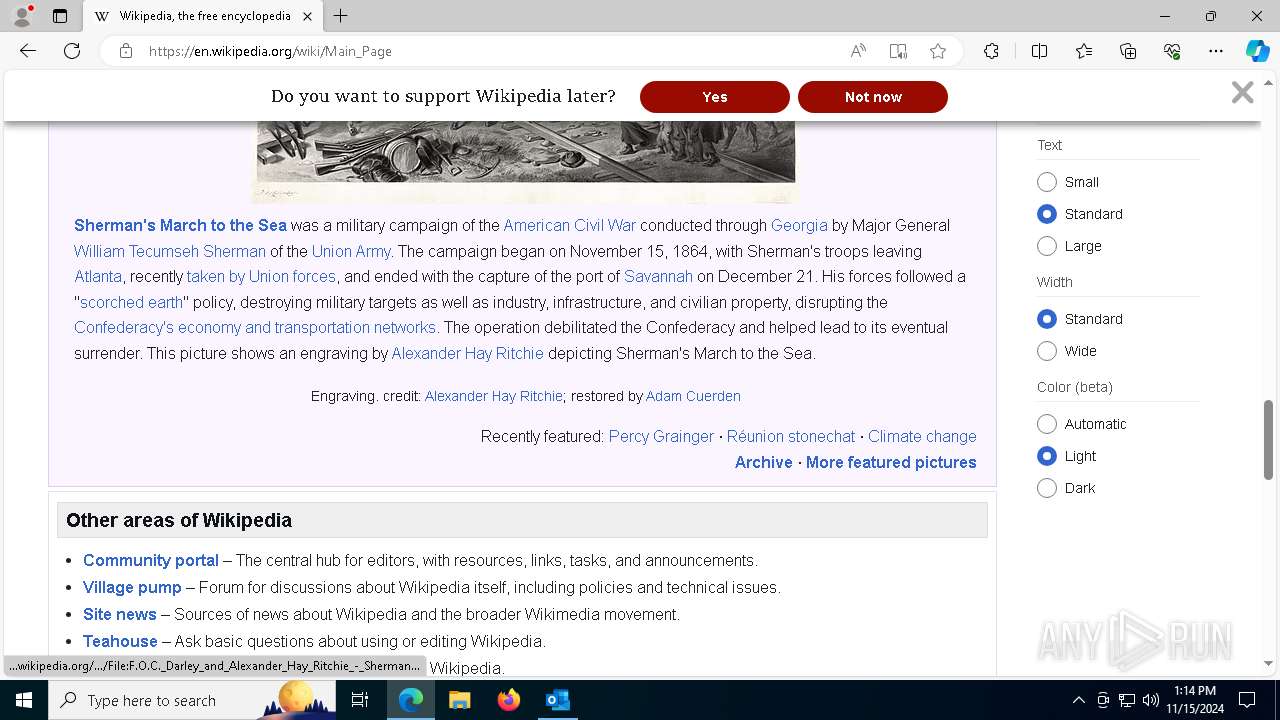Screen dimensions: 1280x720
Task: Open the notification center icon
Action: 1247,700
